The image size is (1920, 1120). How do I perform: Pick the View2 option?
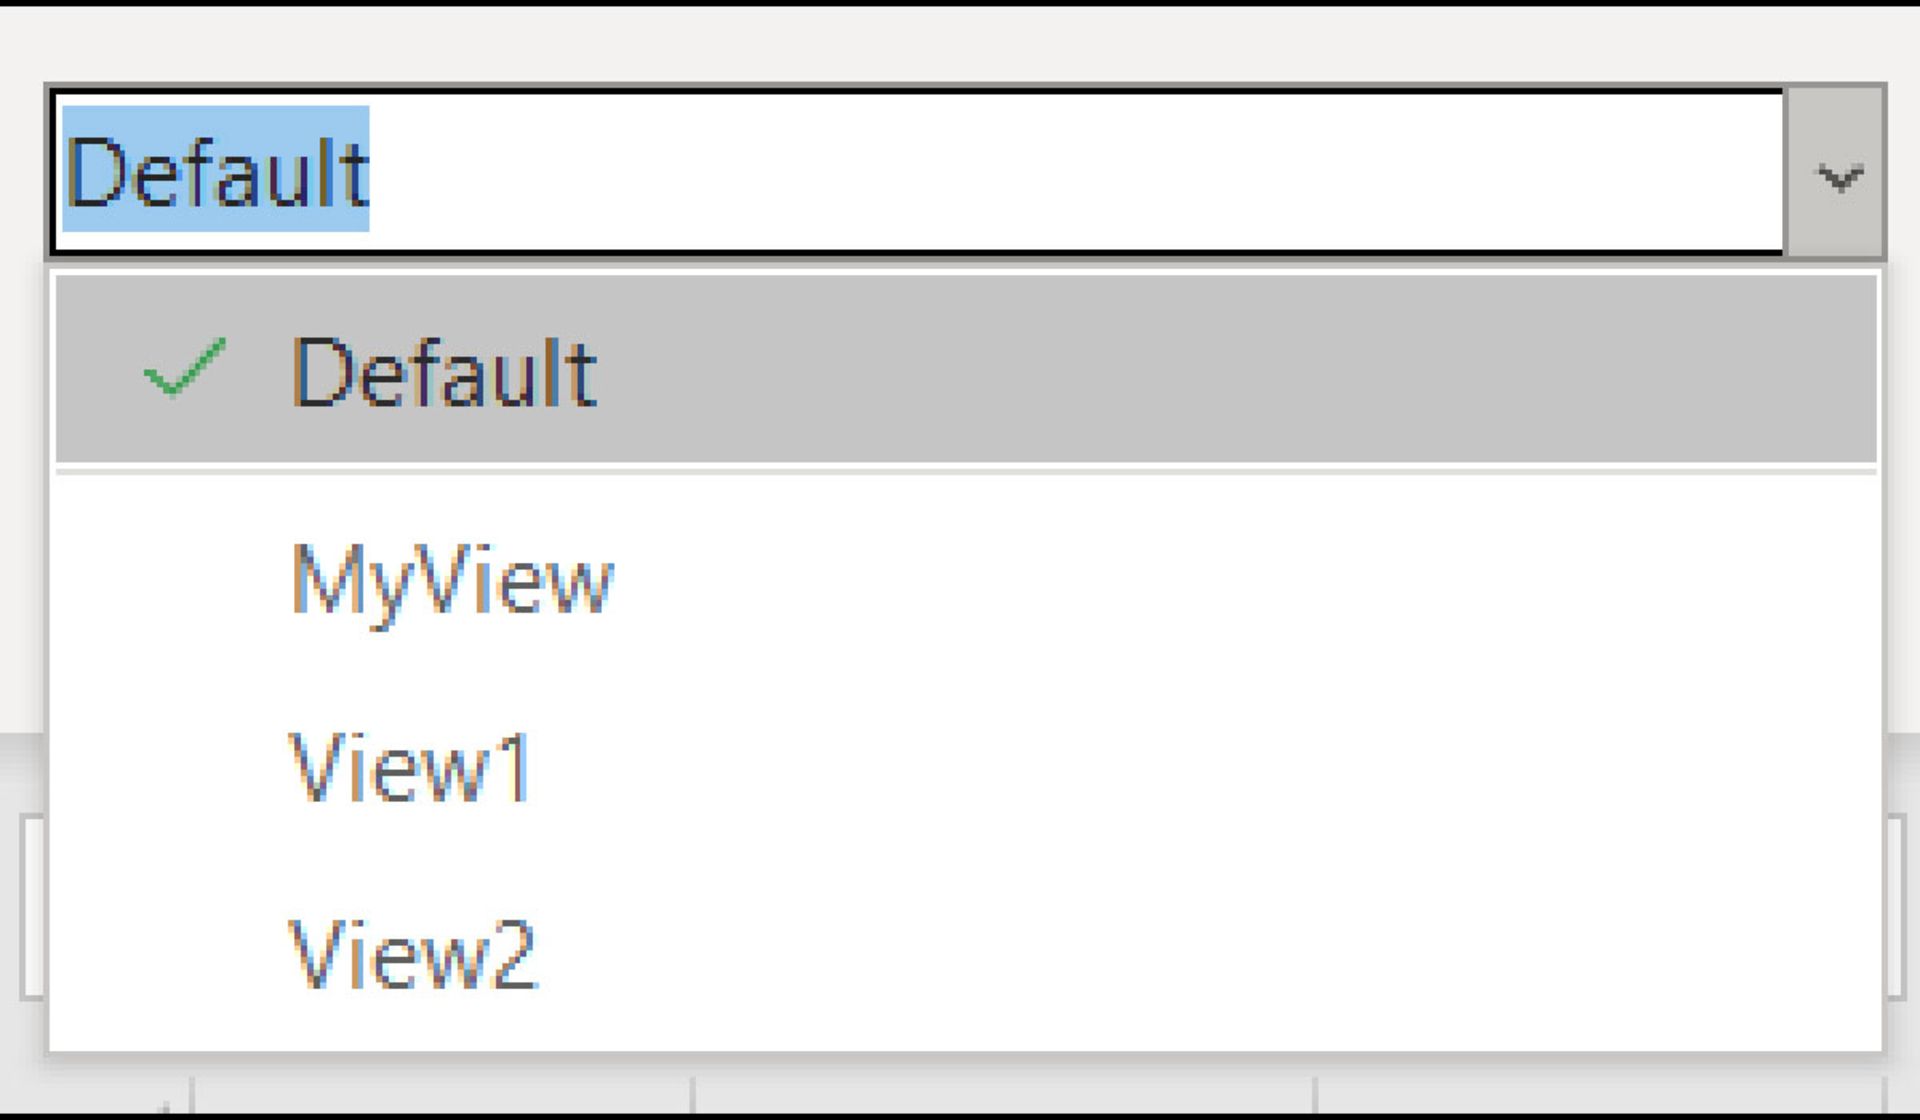[x=966, y=955]
